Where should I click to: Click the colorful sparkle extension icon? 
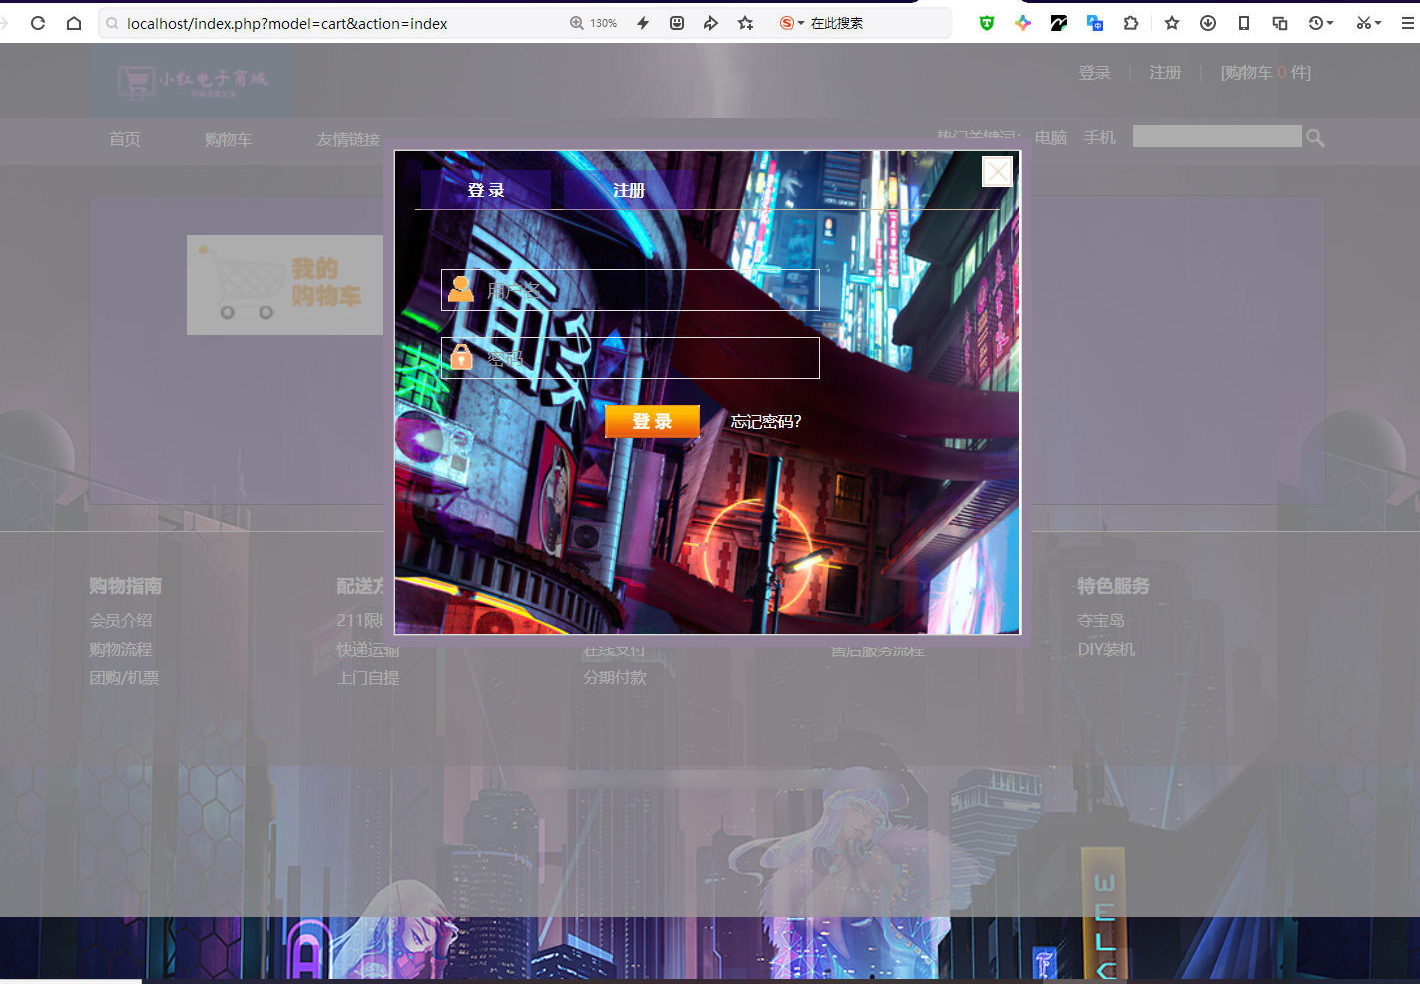point(1023,23)
